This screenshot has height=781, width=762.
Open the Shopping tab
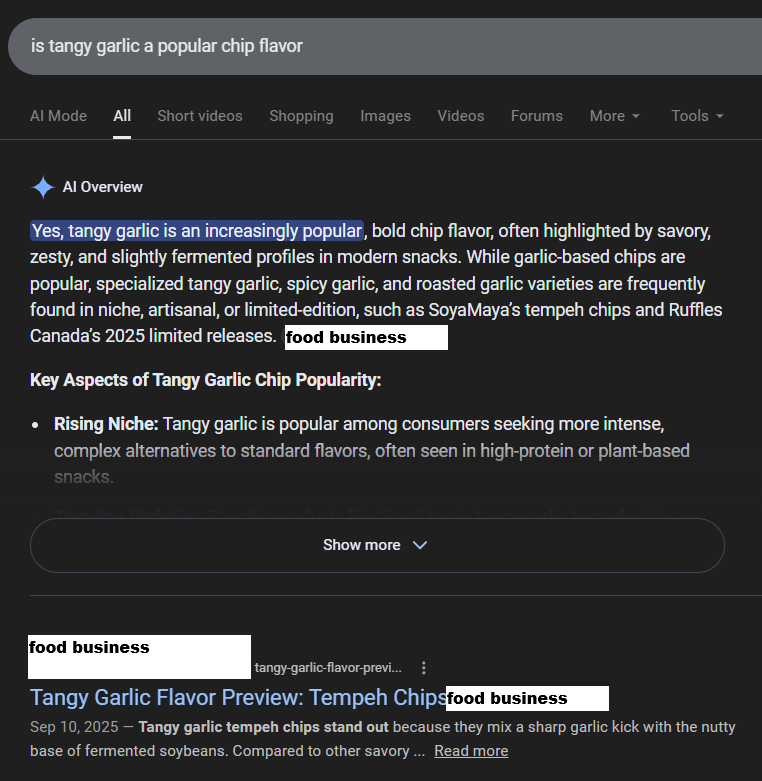point(301,116)
